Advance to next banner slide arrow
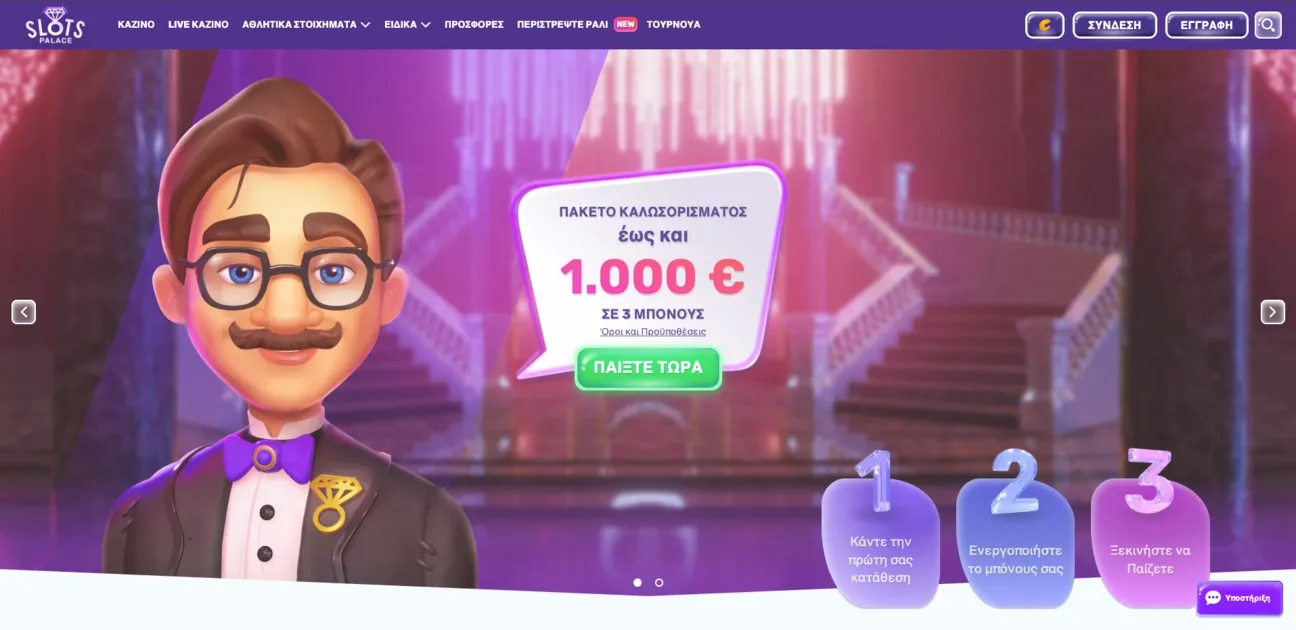Screen dimensions: 1296x630 (x=1272, y=312)
